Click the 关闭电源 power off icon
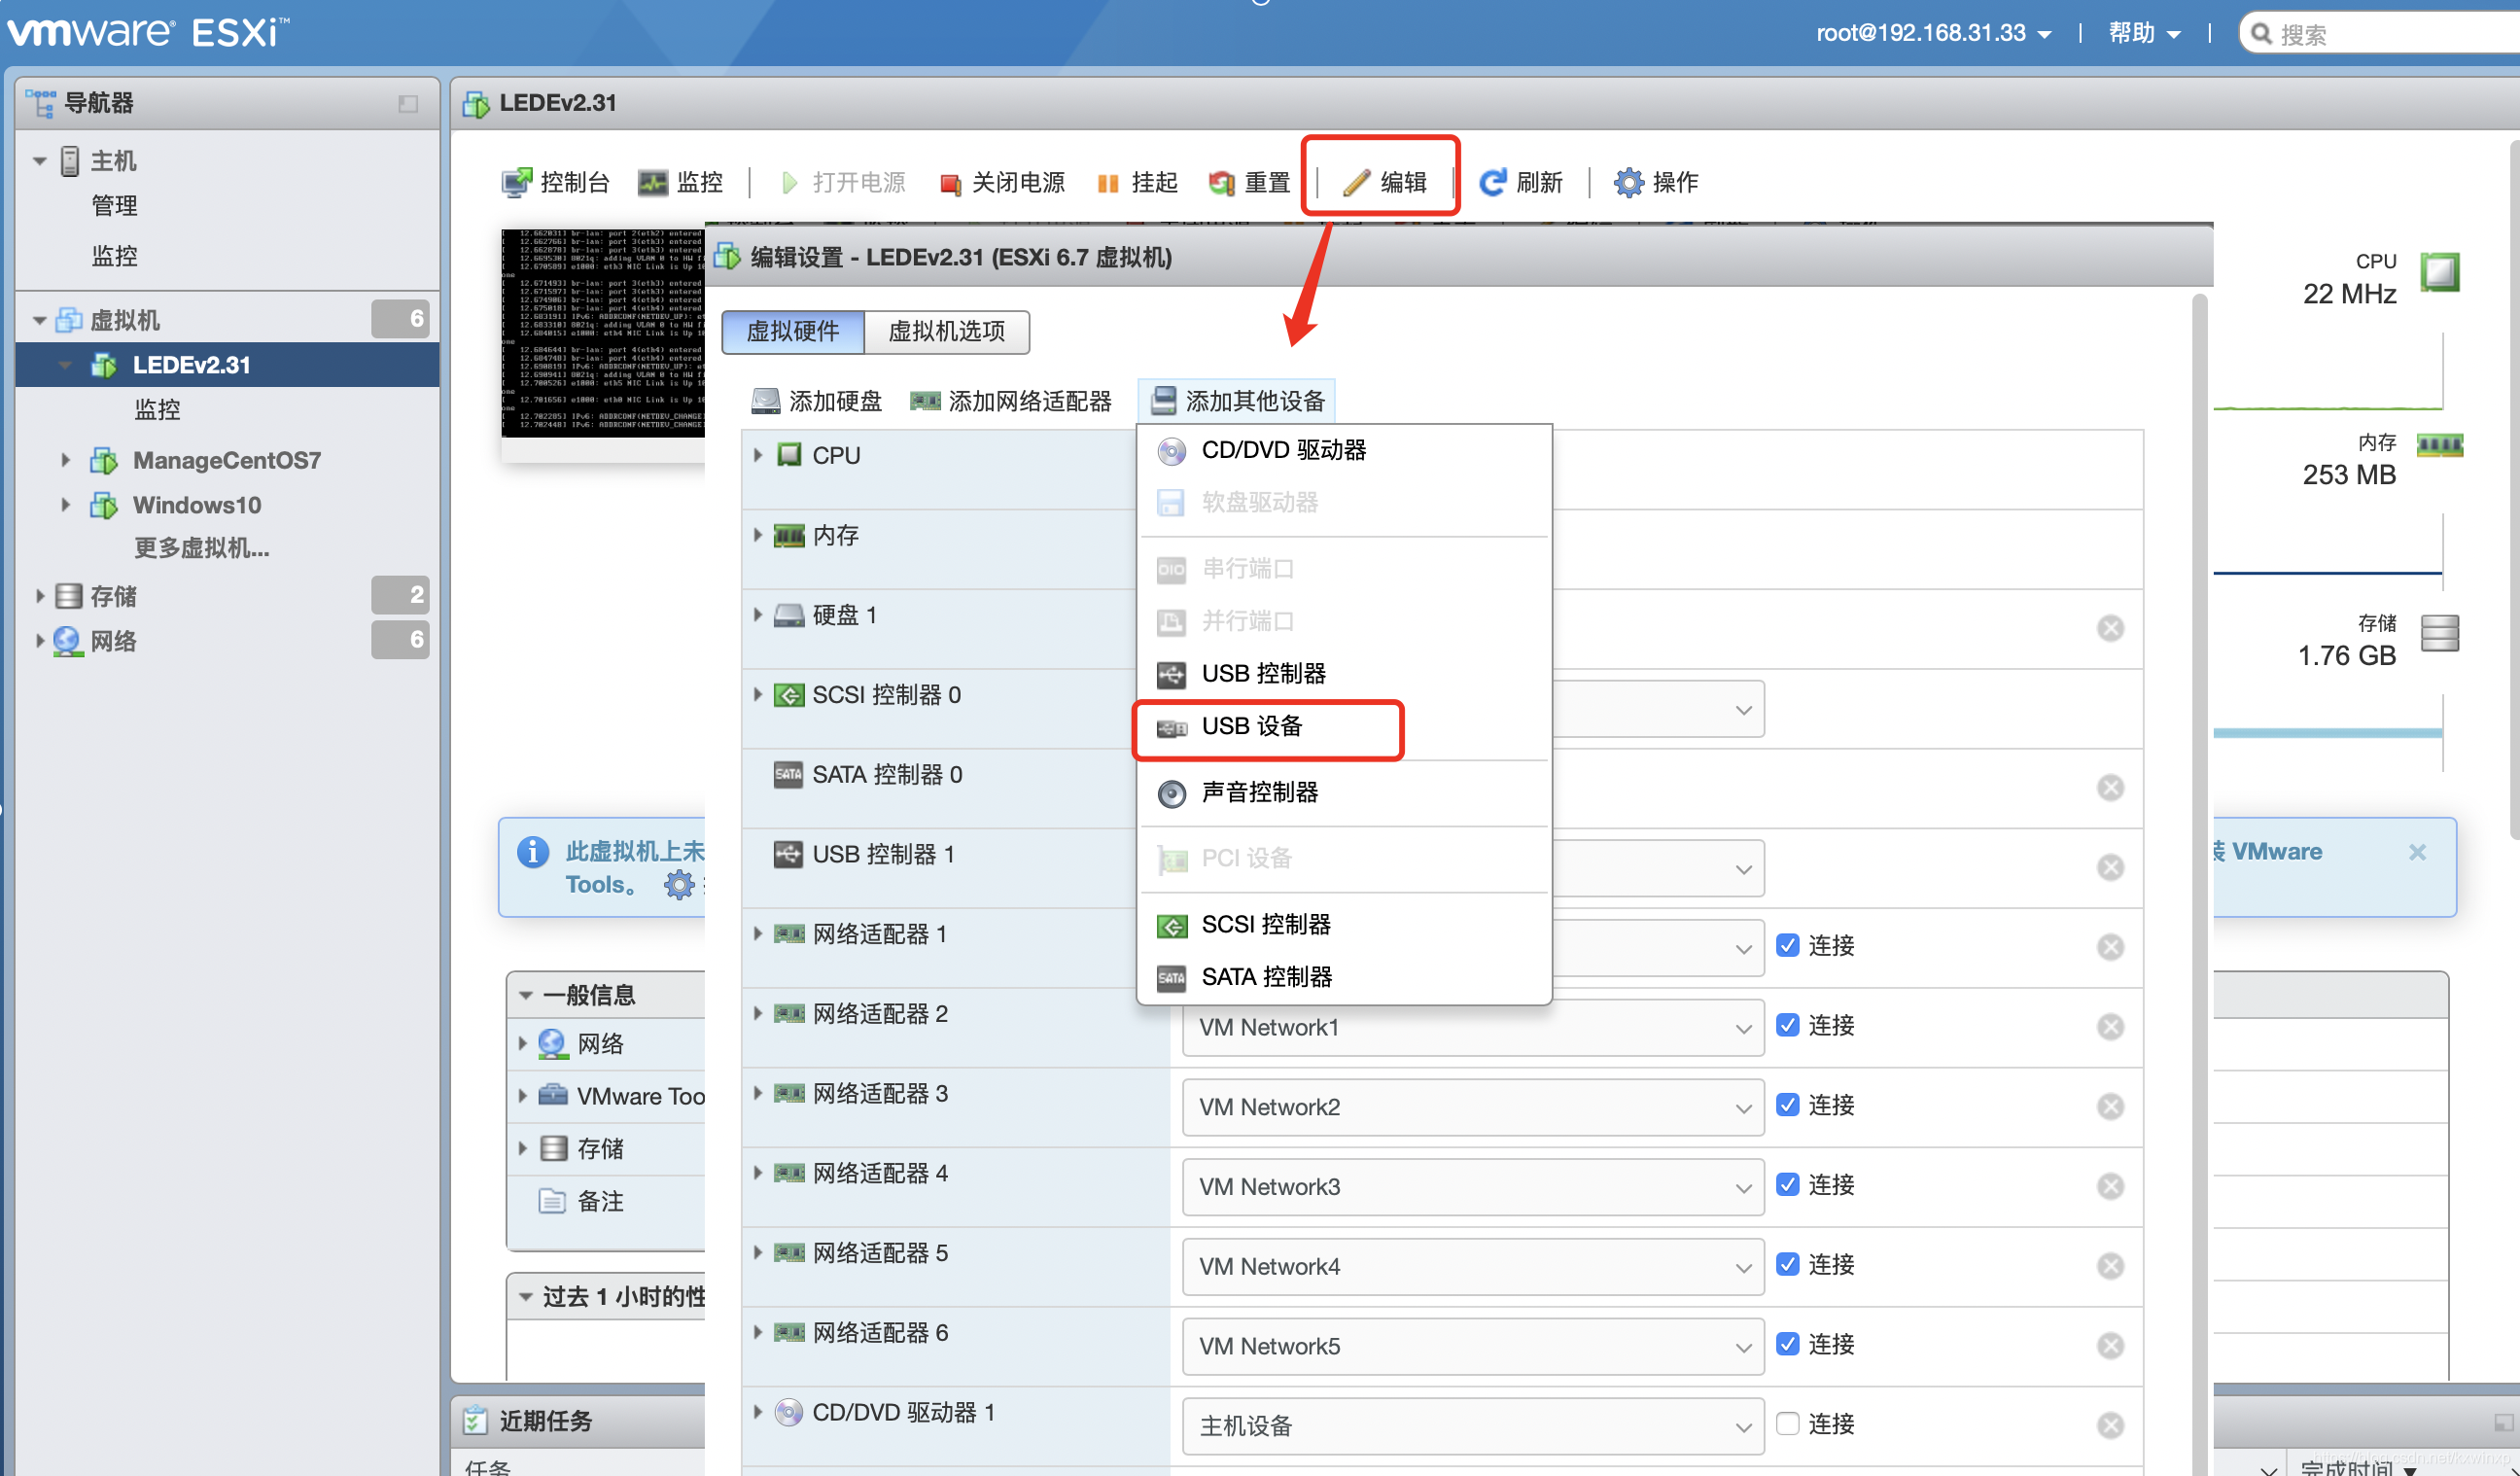 (950, 183)
